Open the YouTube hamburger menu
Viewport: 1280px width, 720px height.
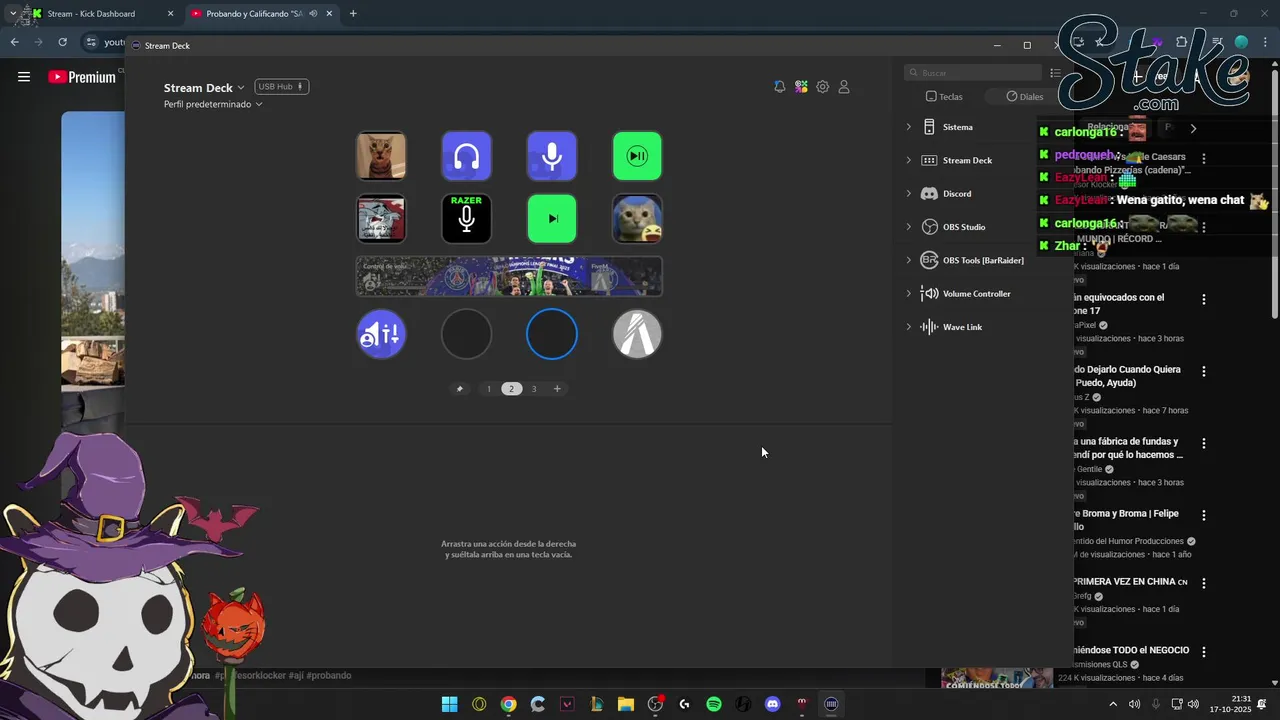(24, 77)
